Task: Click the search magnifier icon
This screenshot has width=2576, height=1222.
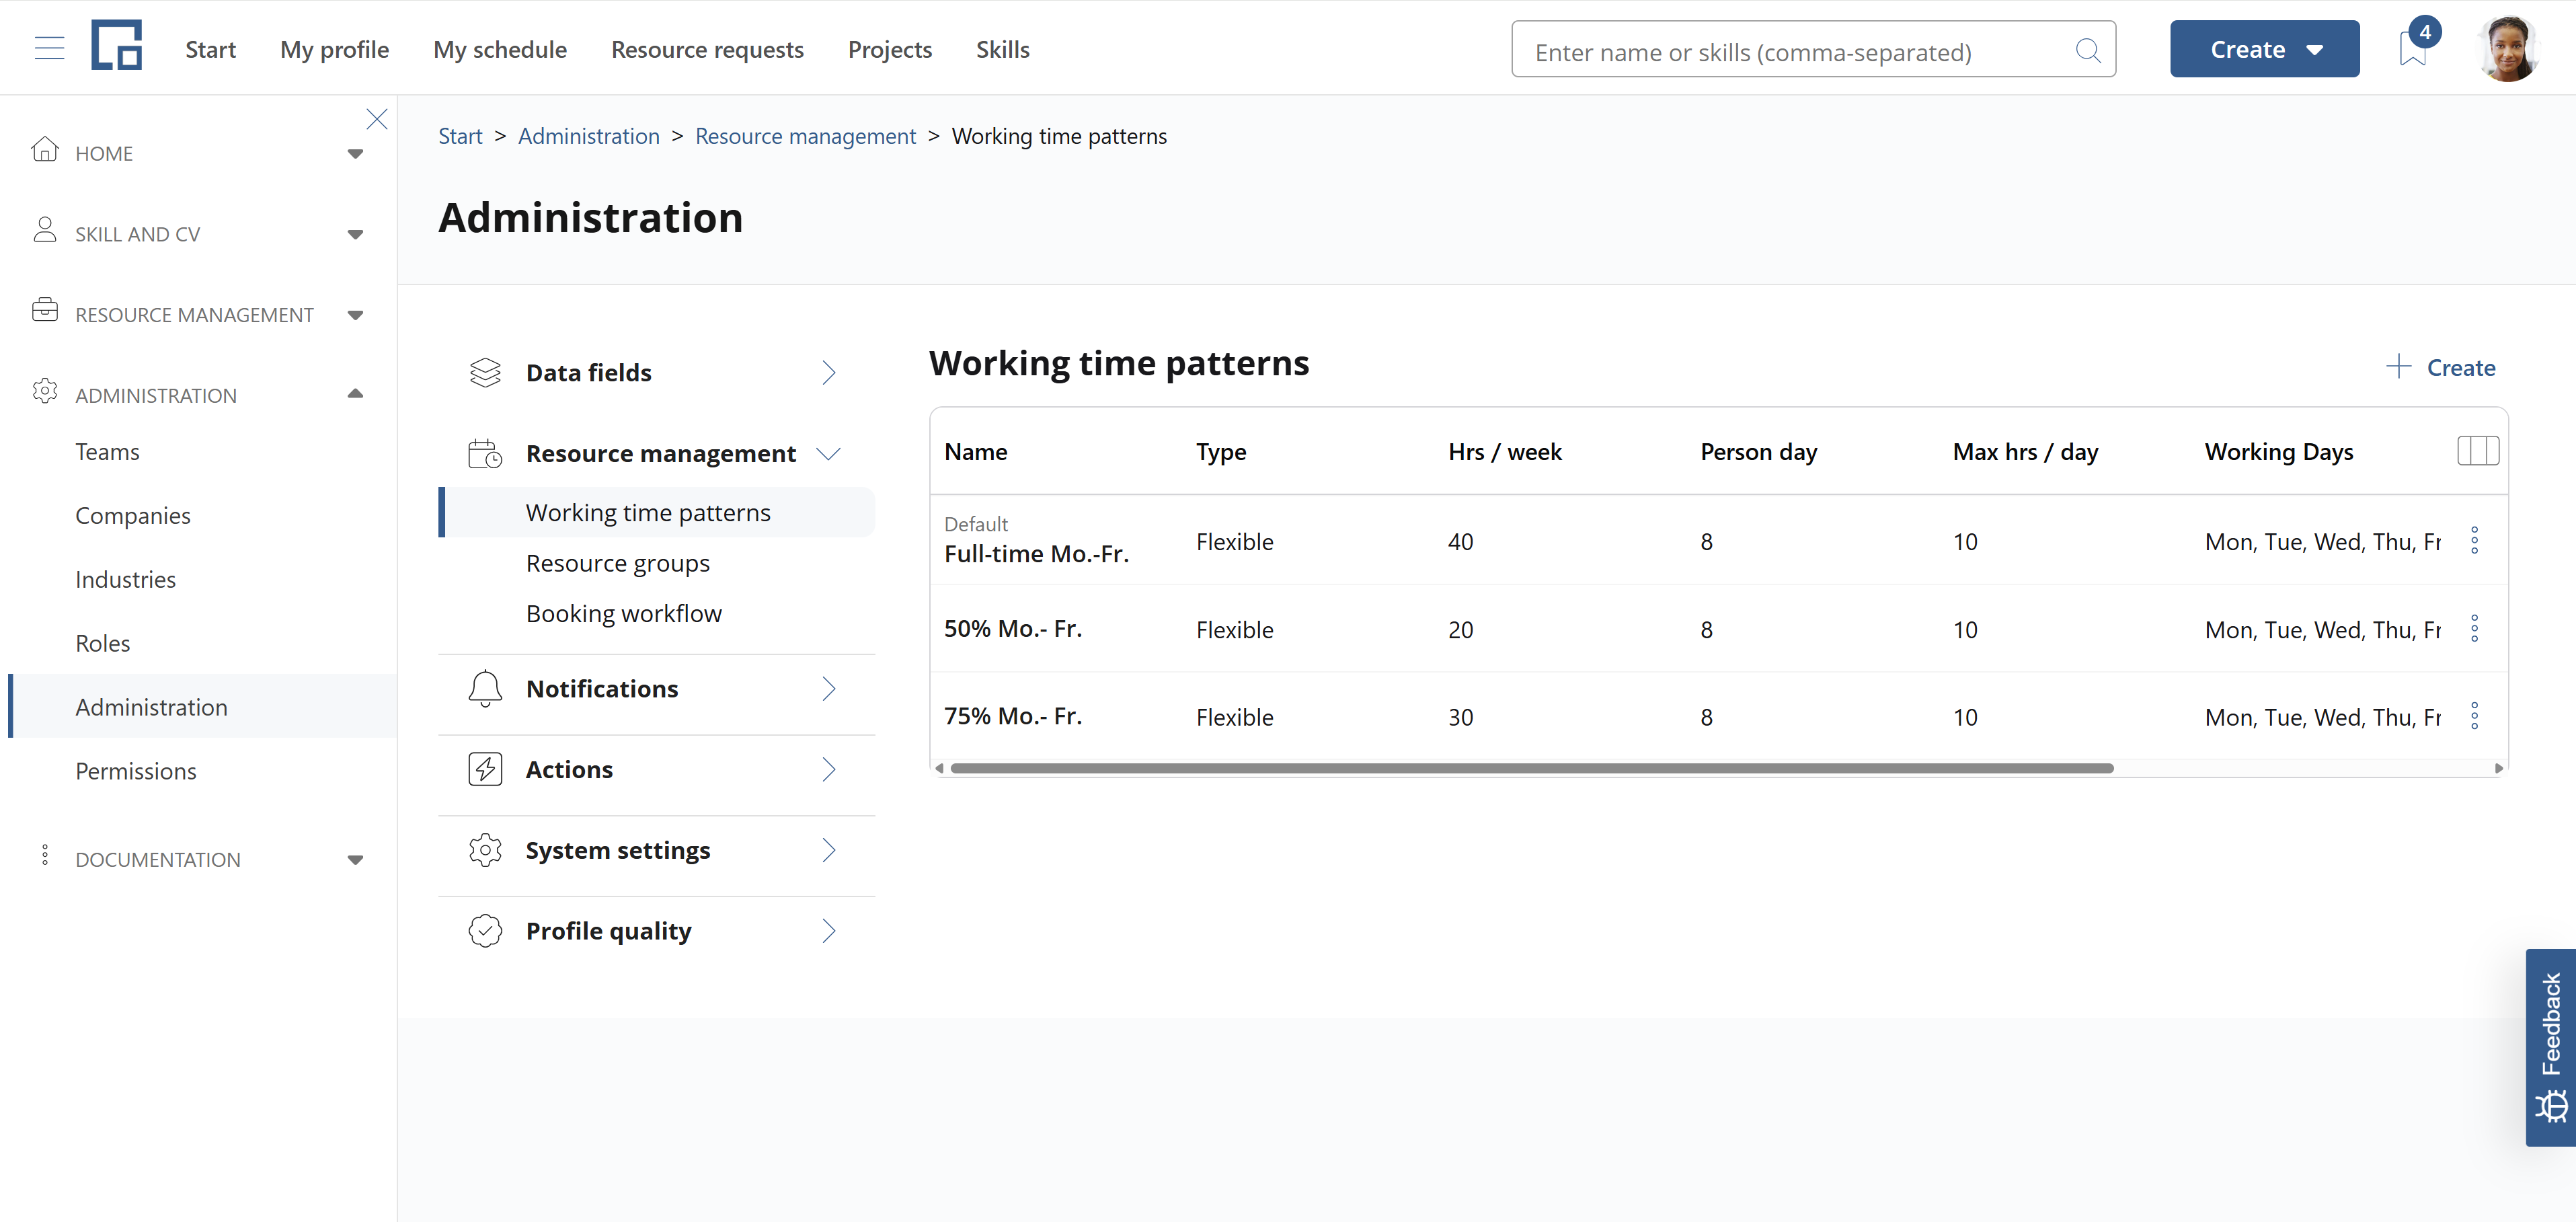Action: click(x=2087, y=50)
